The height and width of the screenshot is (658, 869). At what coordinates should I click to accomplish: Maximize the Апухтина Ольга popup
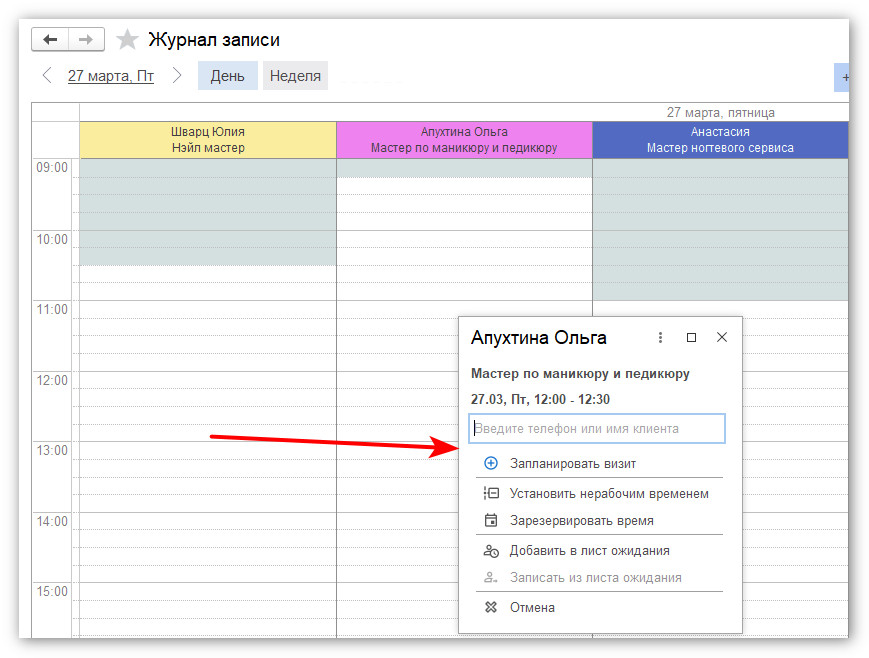(x=691, y=337)
